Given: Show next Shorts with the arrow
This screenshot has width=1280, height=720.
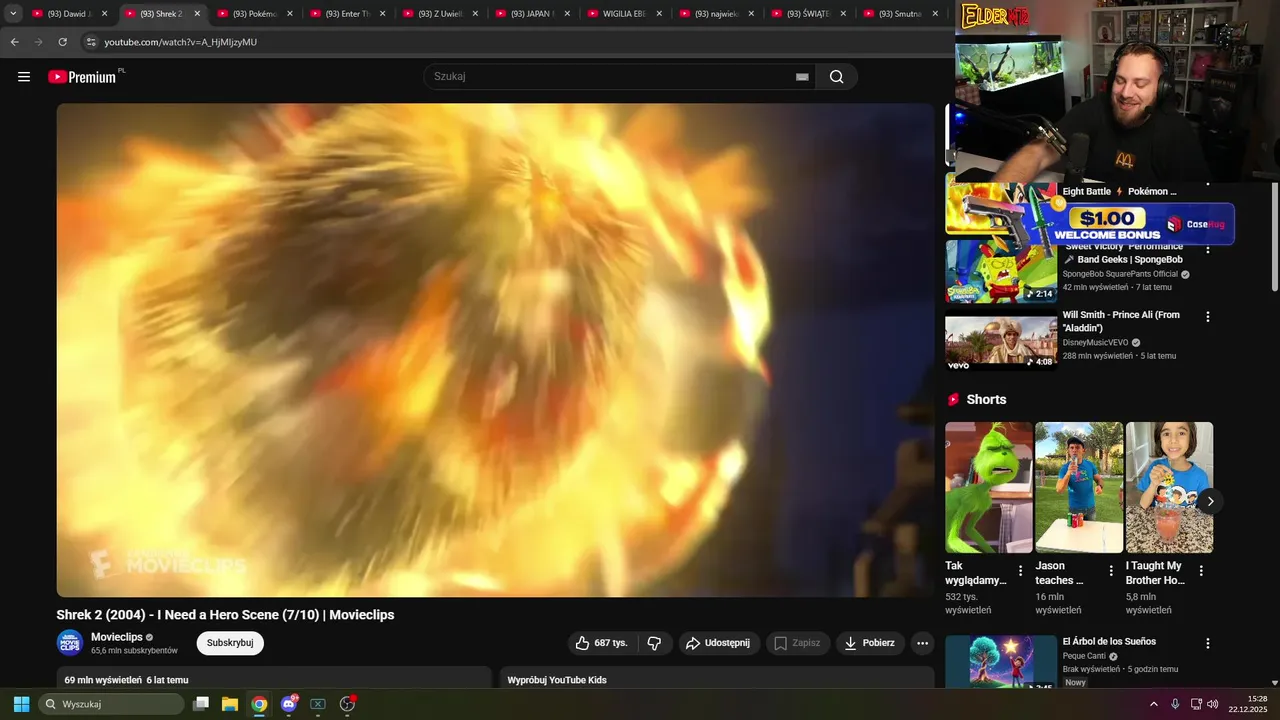Looking at the screenshot, I should [x=1210, y=501].
